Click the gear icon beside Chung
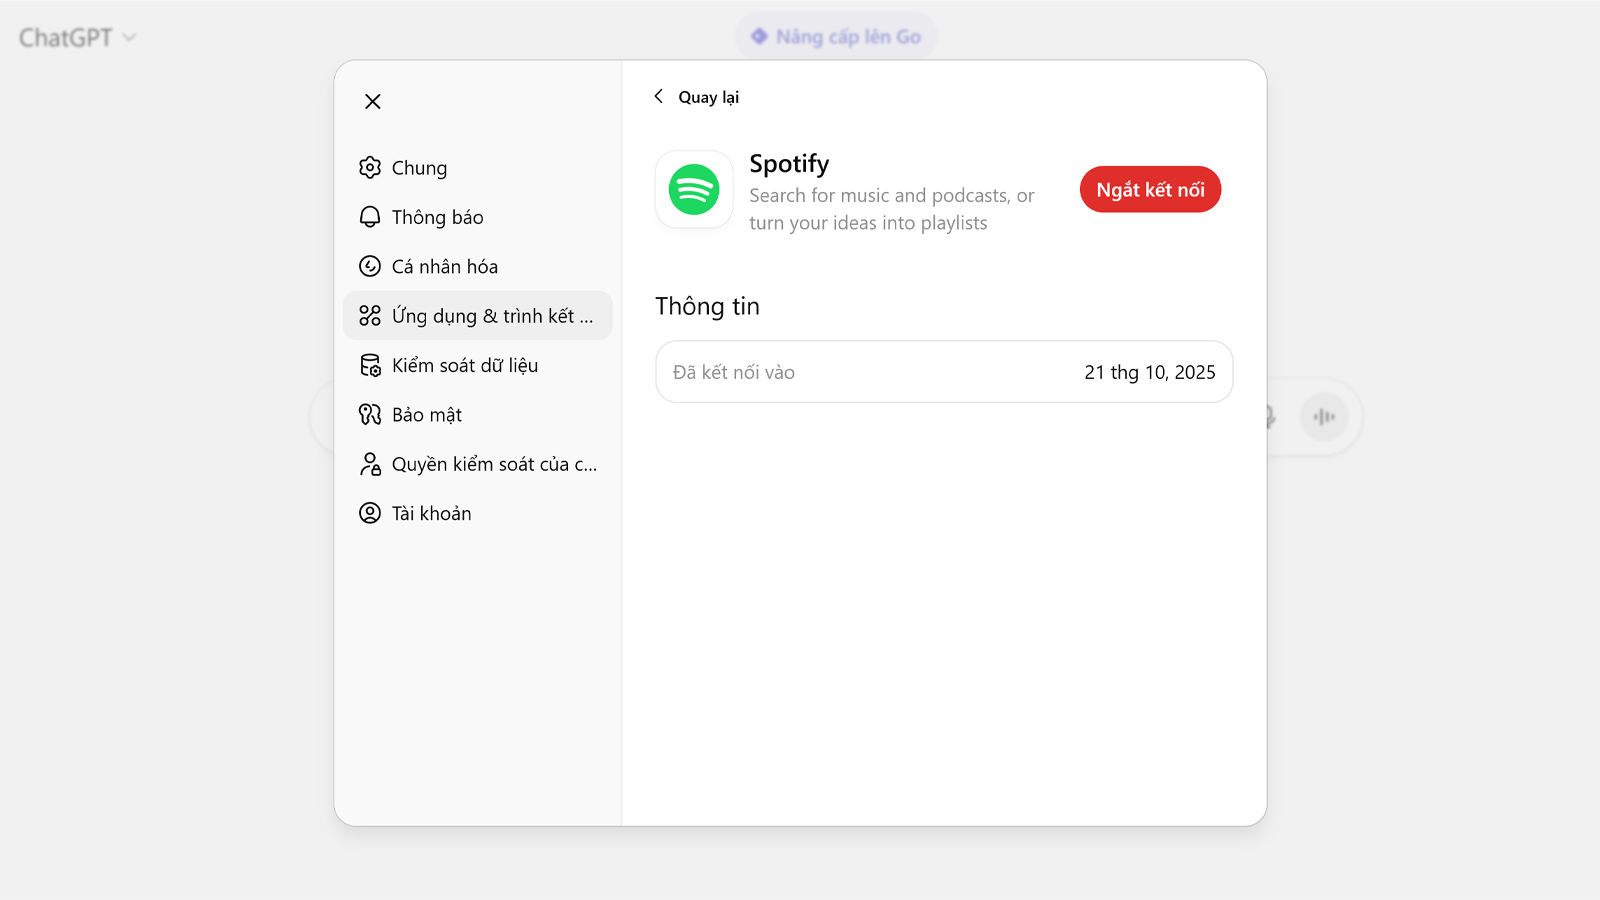This screenshot has height=900, width=1600. tap(370, 168)
